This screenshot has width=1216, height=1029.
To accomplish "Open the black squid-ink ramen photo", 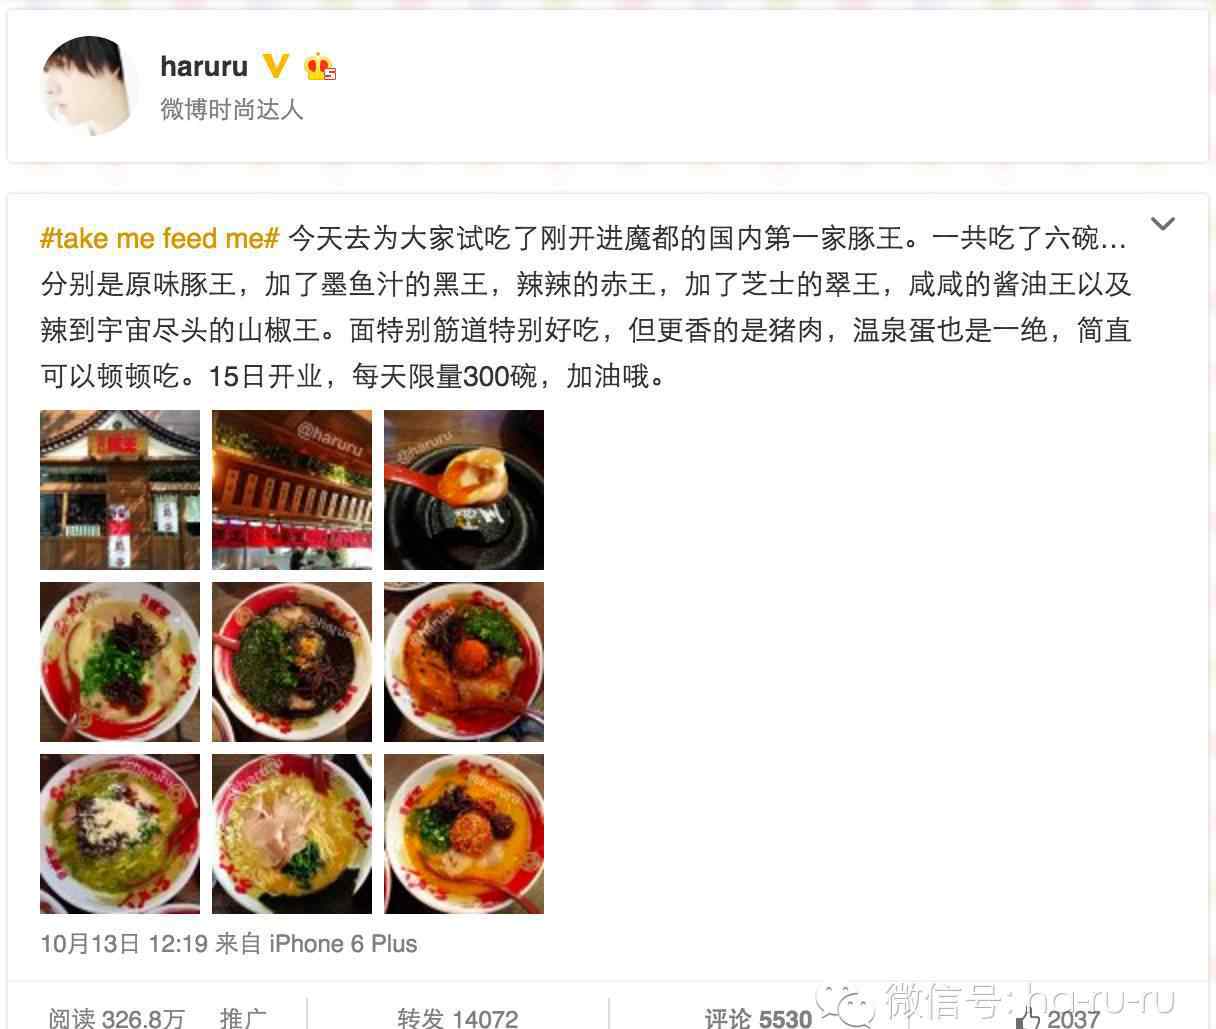I will coord(292,662).
